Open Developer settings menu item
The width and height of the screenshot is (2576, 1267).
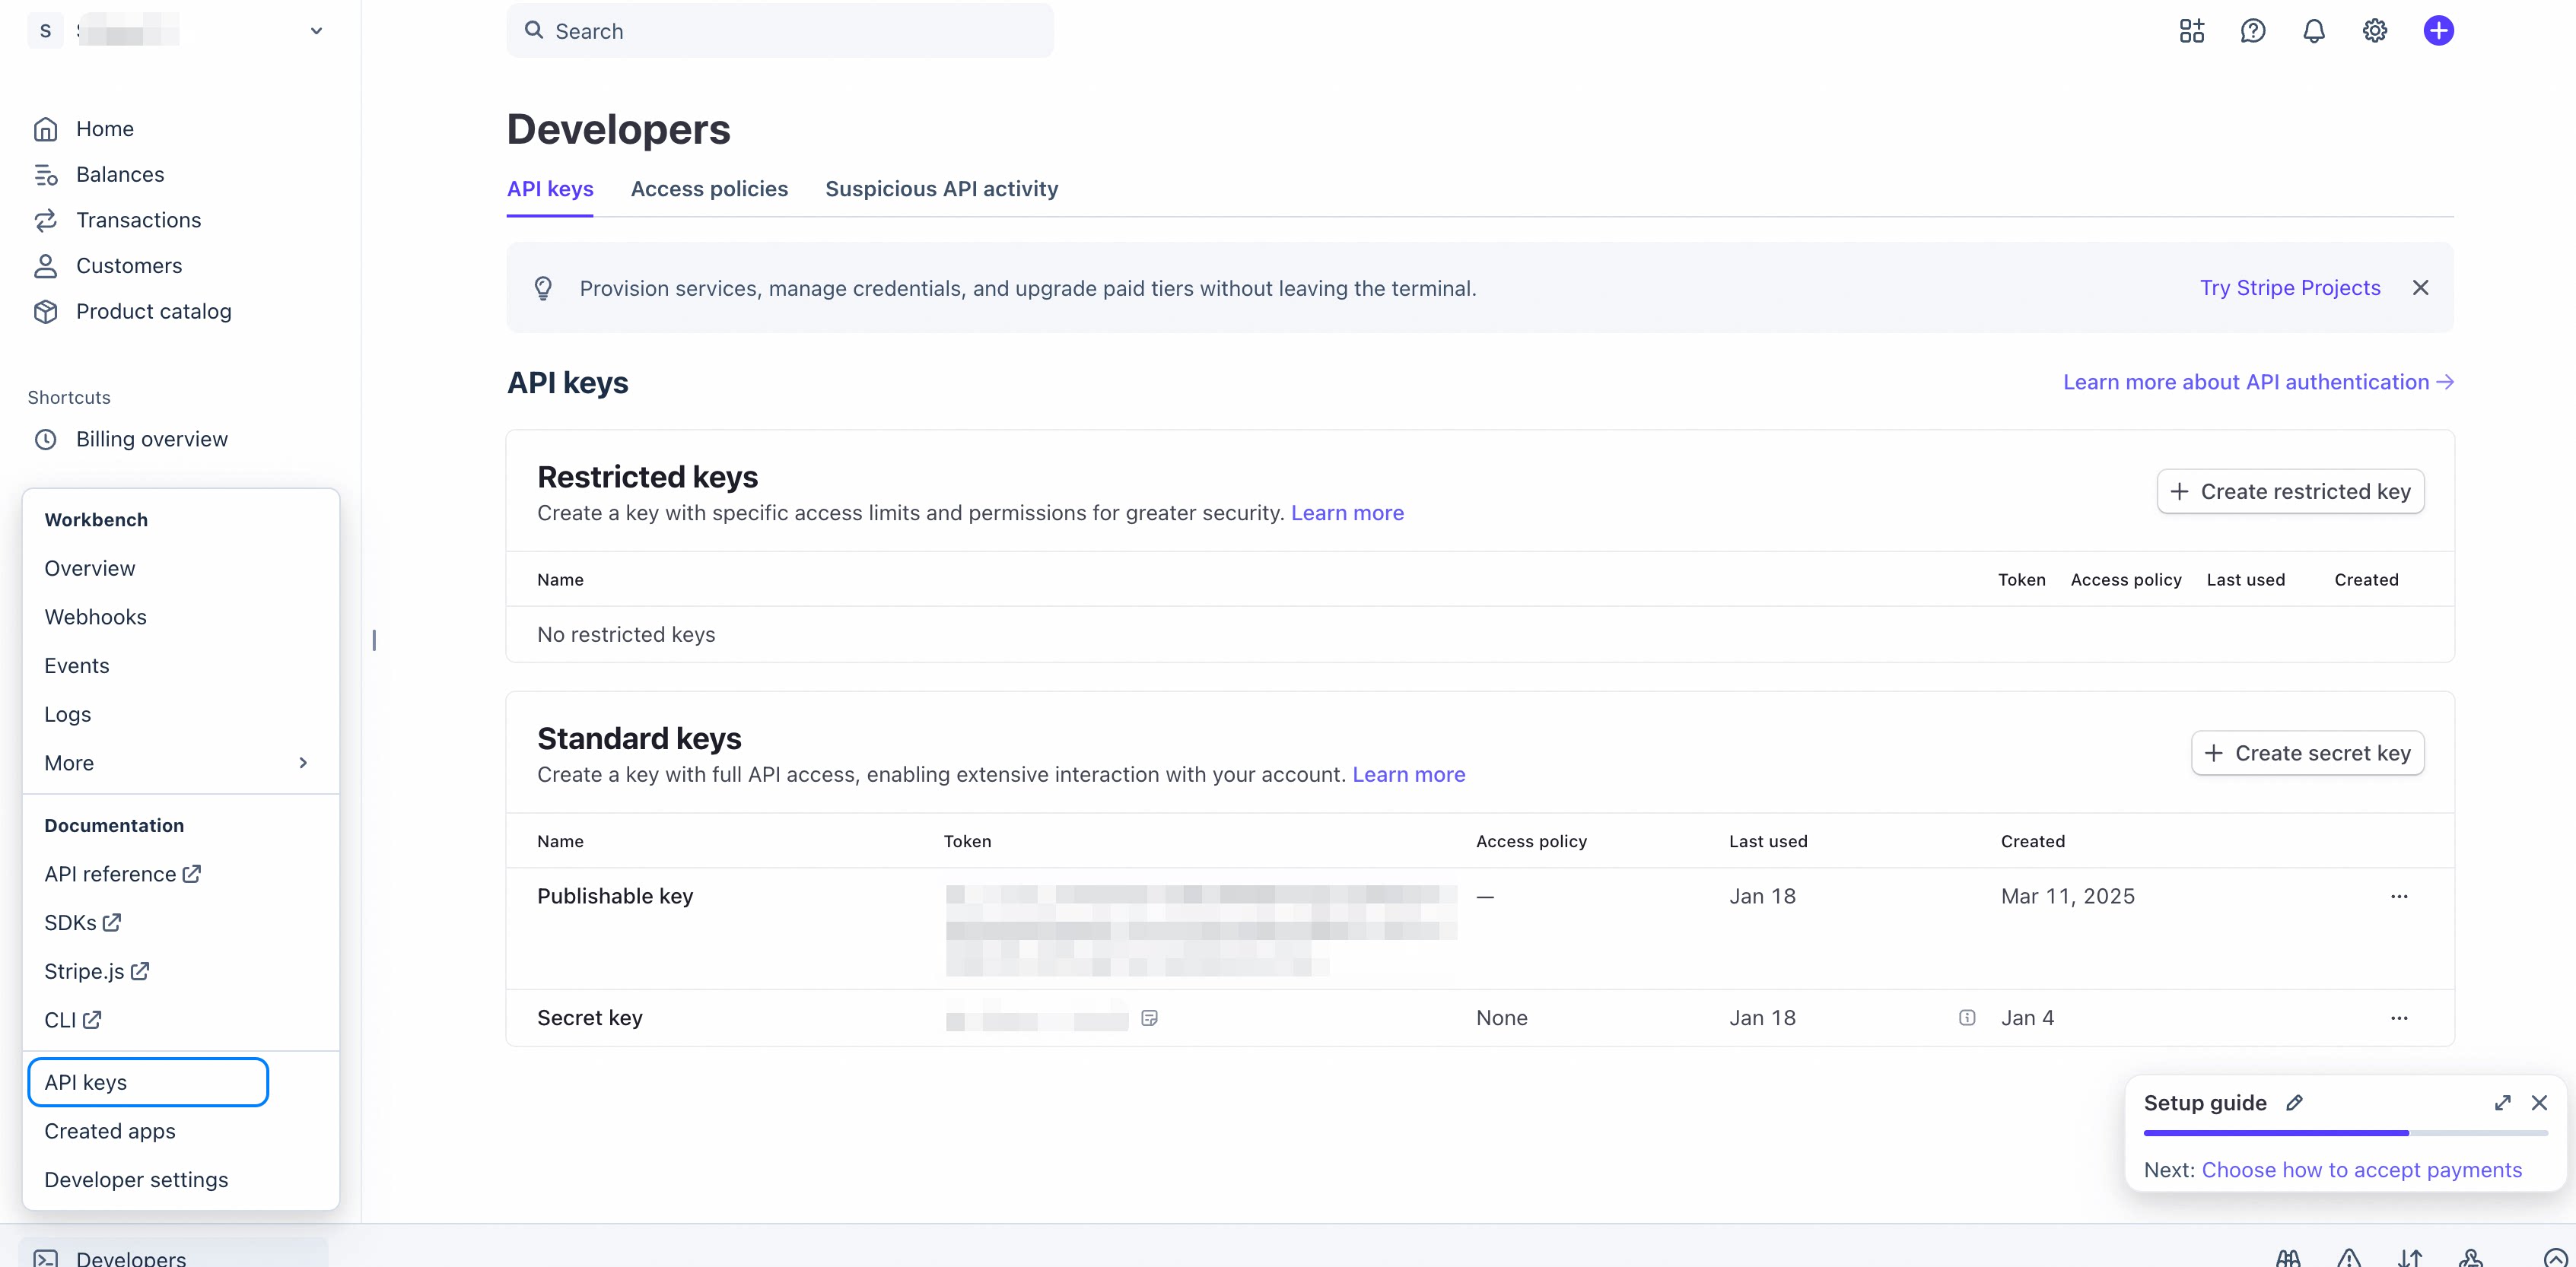(136, 1180)
